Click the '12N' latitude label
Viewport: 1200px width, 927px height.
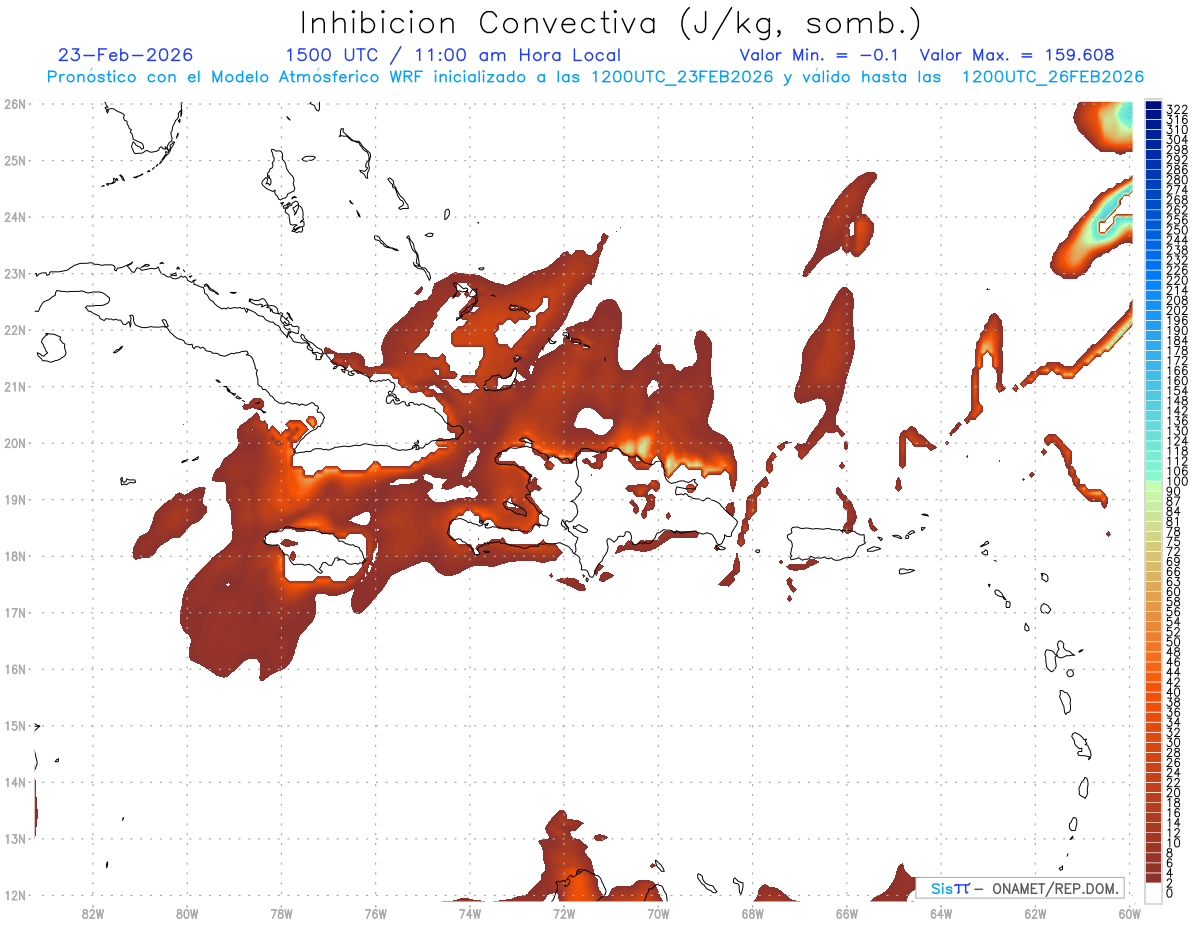click(15, 895)
